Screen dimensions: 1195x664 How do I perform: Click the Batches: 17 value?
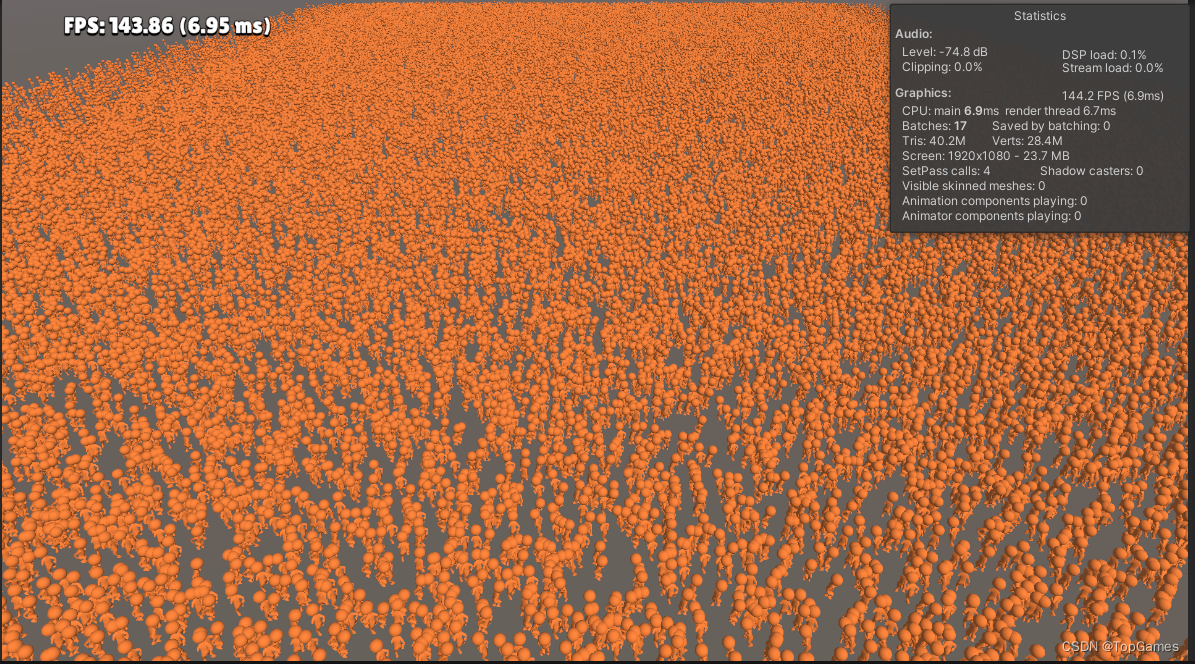click(934, 126)
